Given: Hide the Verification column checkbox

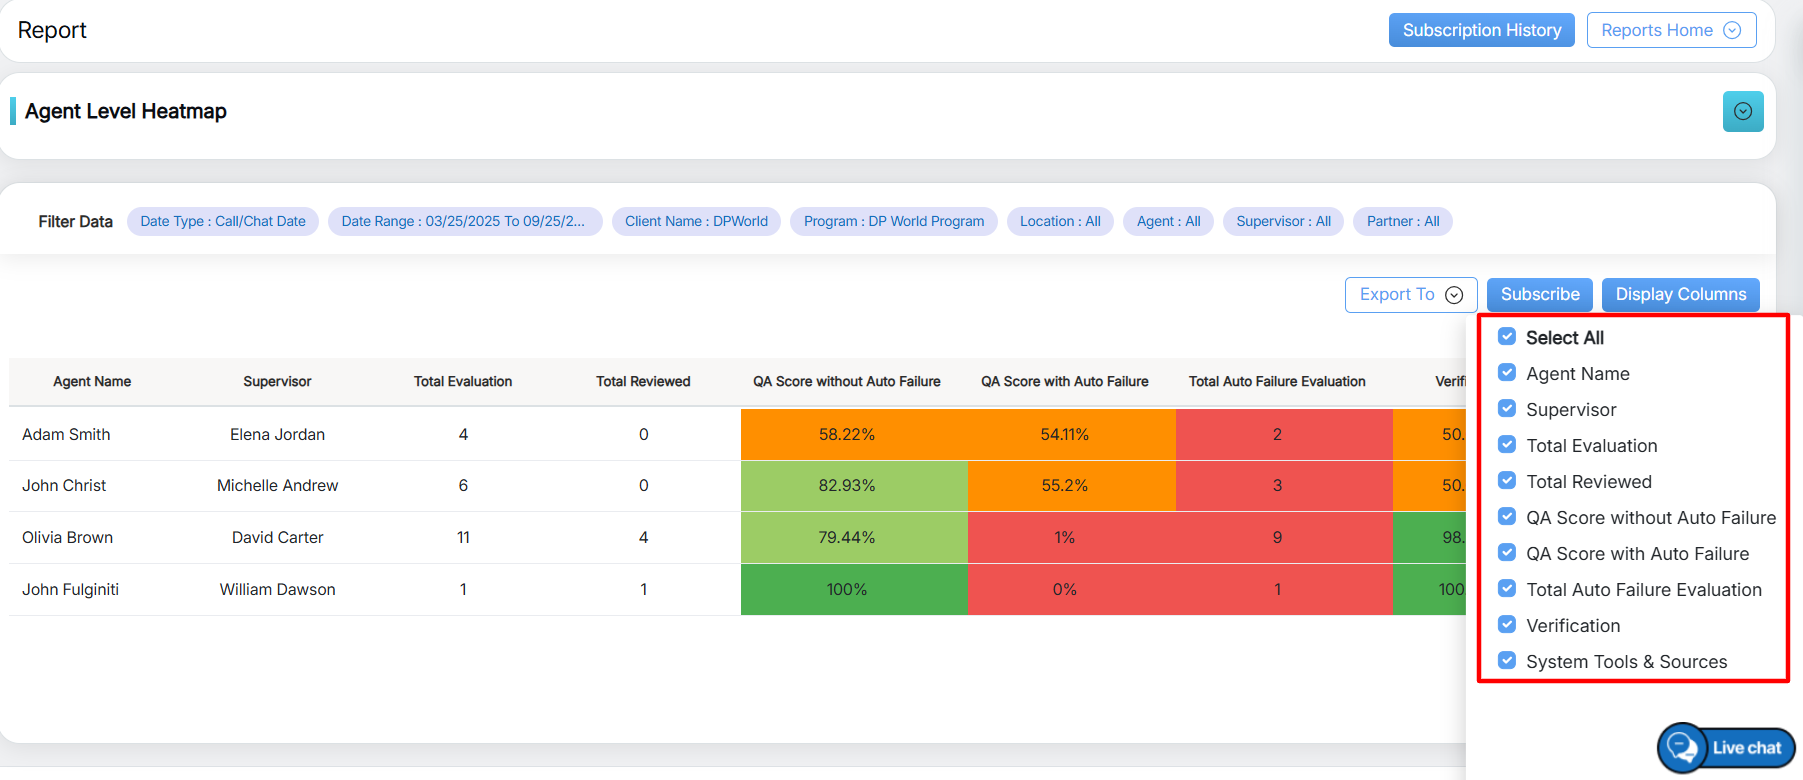Looking at the screenshot, I should 1507,625.
